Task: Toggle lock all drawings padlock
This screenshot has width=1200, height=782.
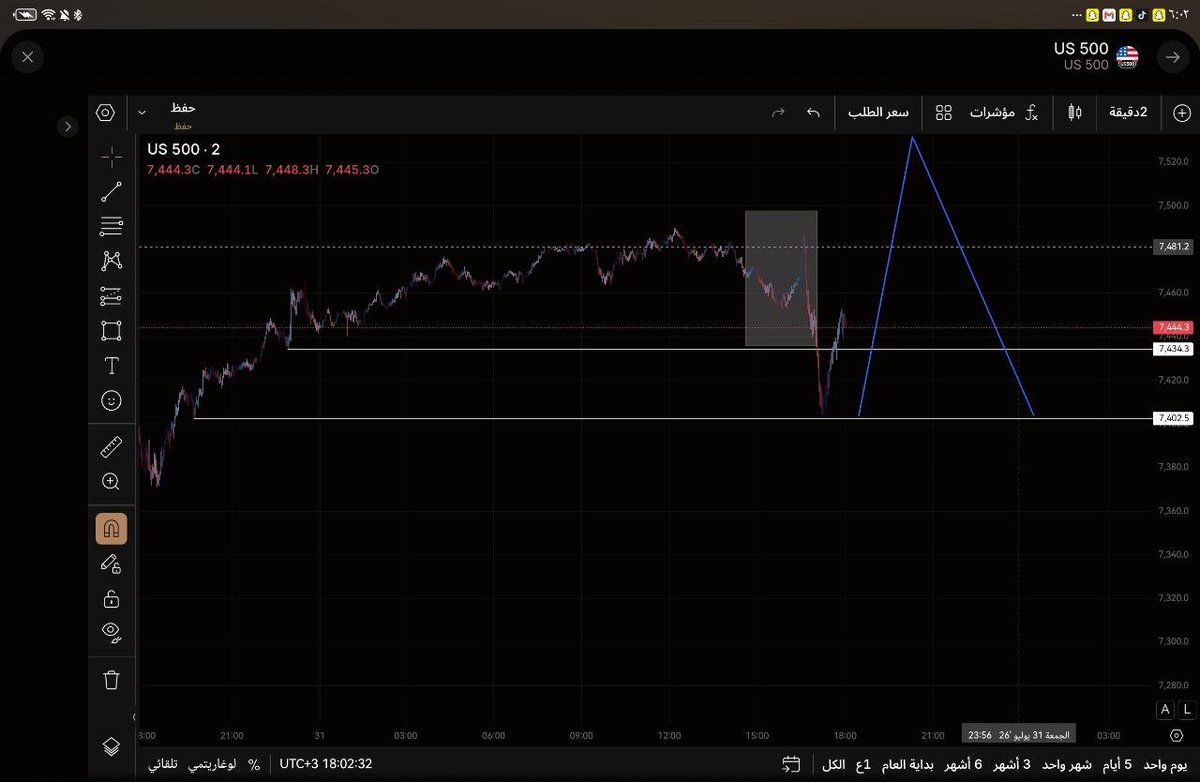Action: 111,599
